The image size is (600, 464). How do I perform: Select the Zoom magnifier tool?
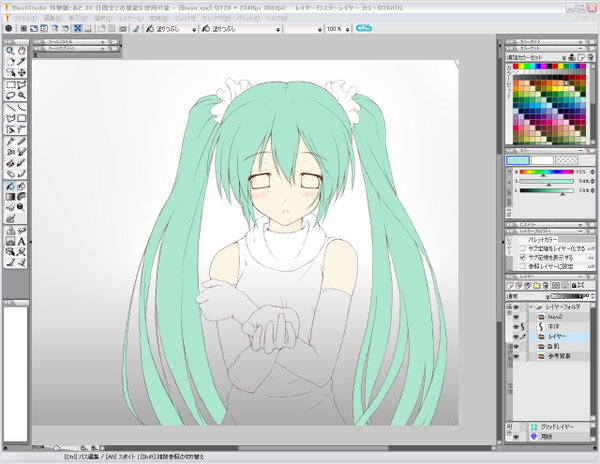pos(10,51)
